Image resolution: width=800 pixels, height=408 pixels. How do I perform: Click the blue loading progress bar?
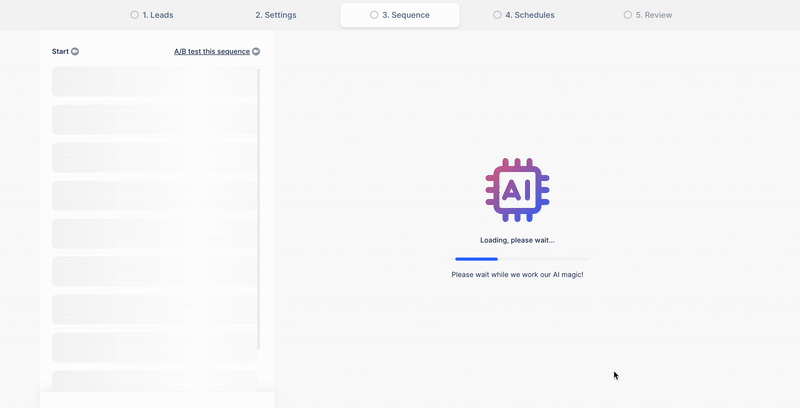pyautogui.click(x=477, y=259)
